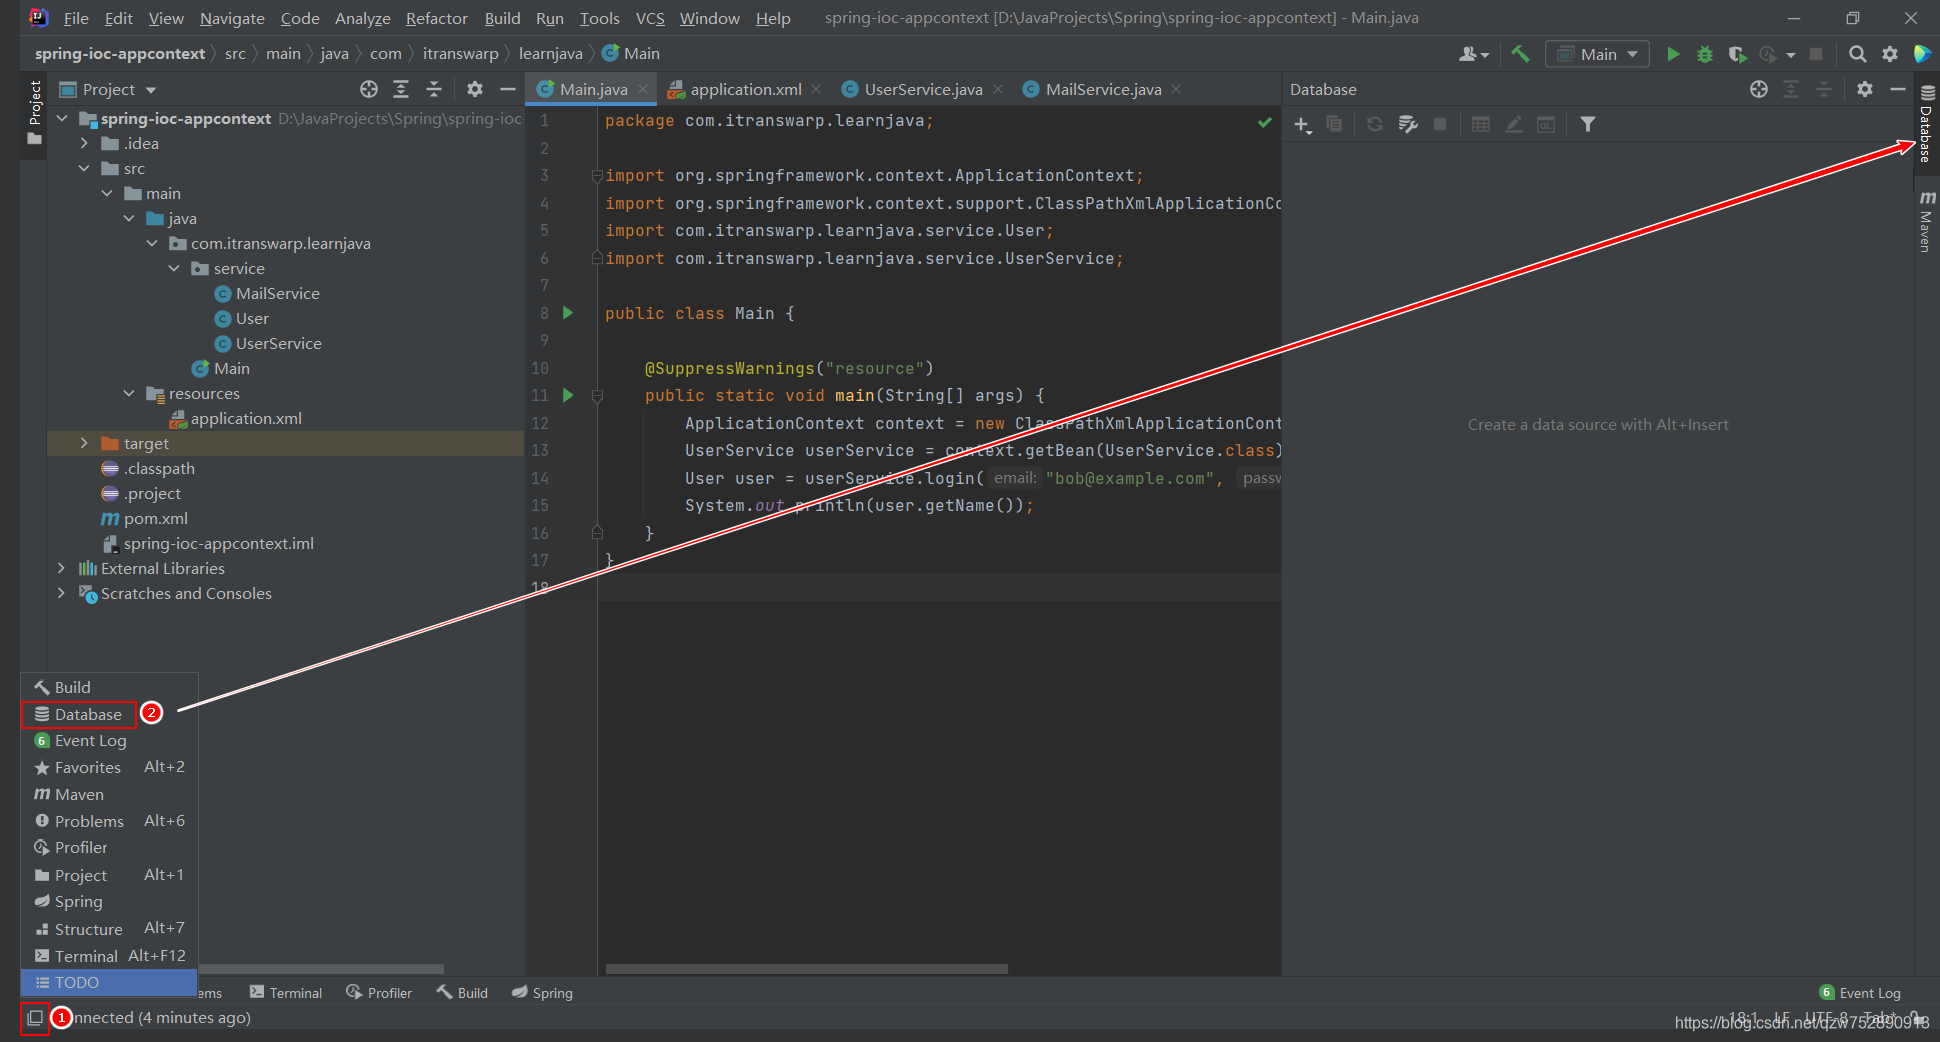Open Project view mode dropdown
1940x1042 pixels.
(108, 89)
